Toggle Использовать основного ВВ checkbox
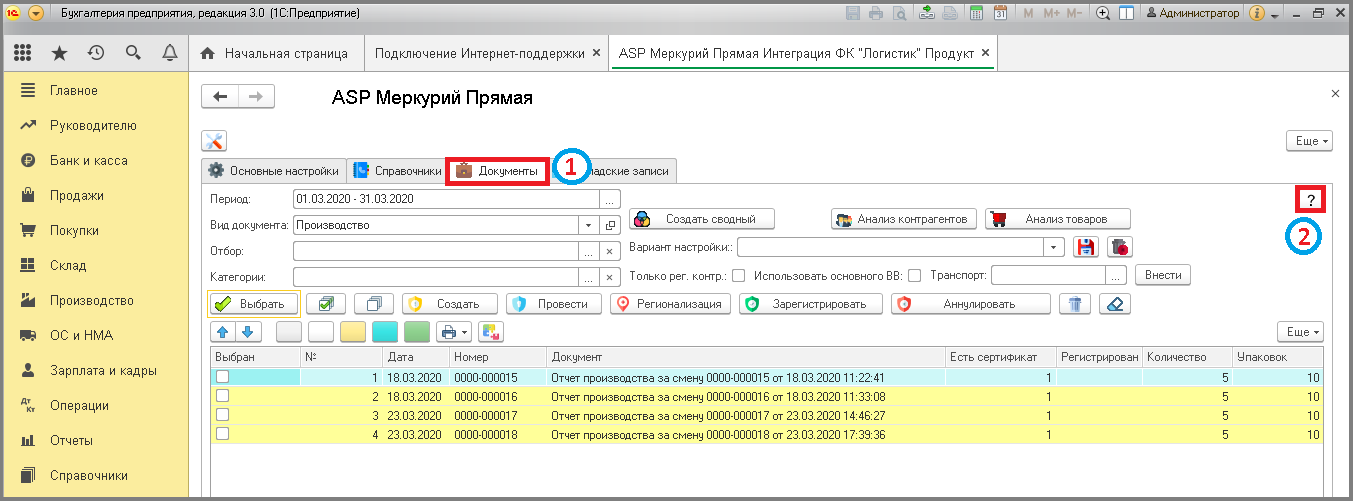The image size is (1353, 501). [x=914, y=276]
